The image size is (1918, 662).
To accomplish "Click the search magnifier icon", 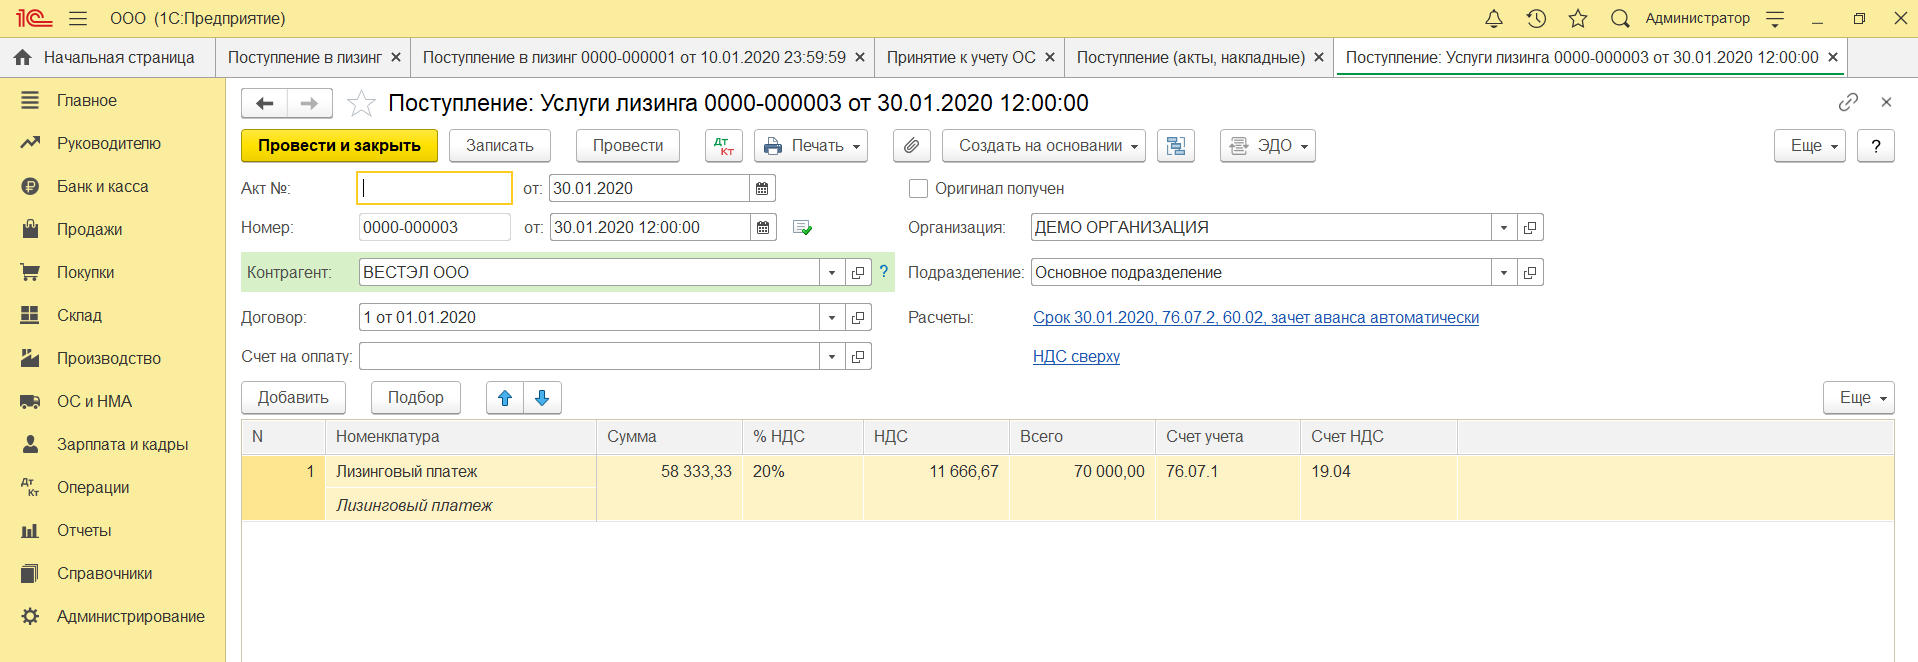I will 1620,18.
